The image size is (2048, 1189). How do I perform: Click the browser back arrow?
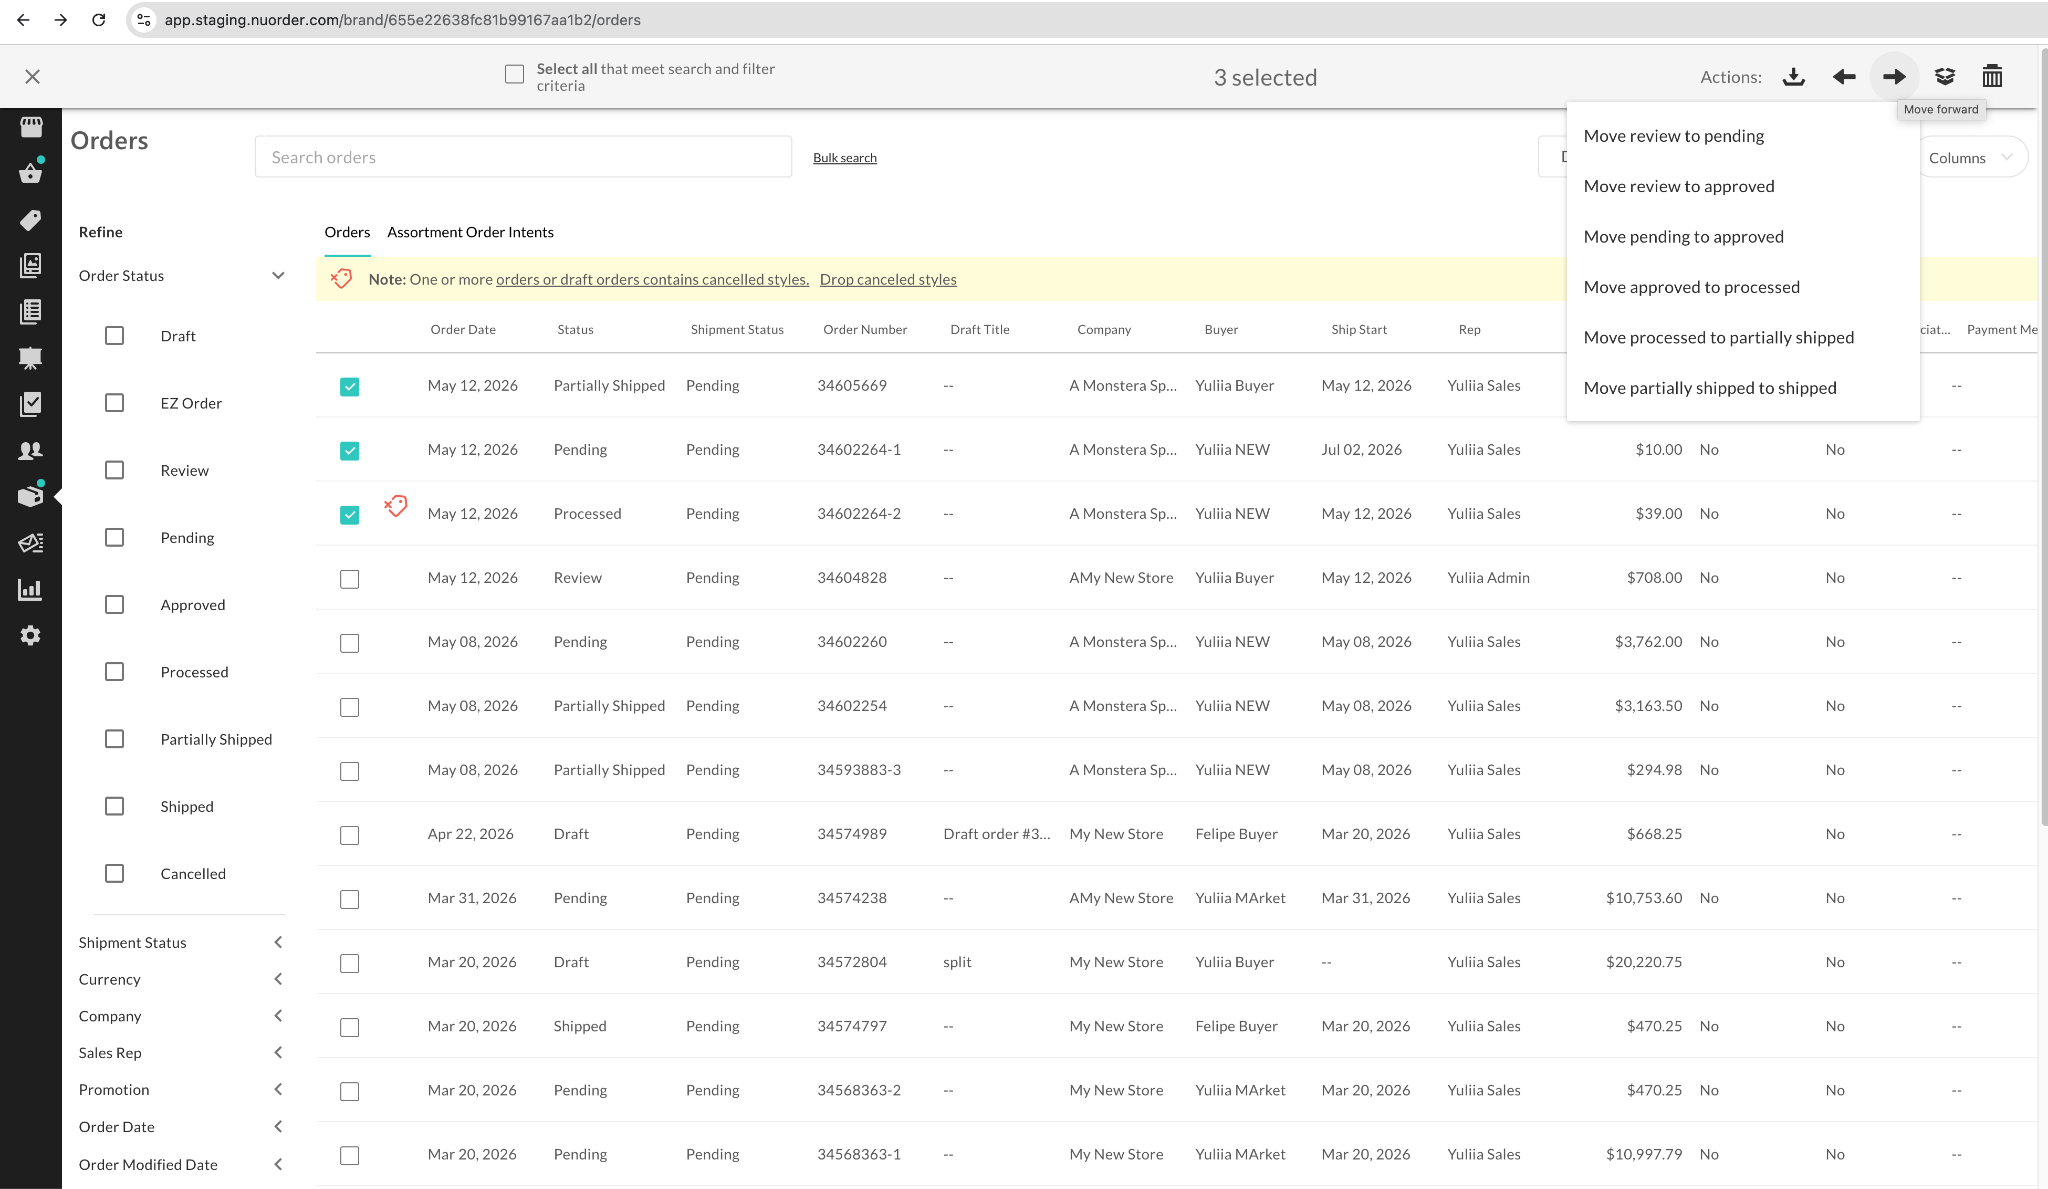coord(23,20)
